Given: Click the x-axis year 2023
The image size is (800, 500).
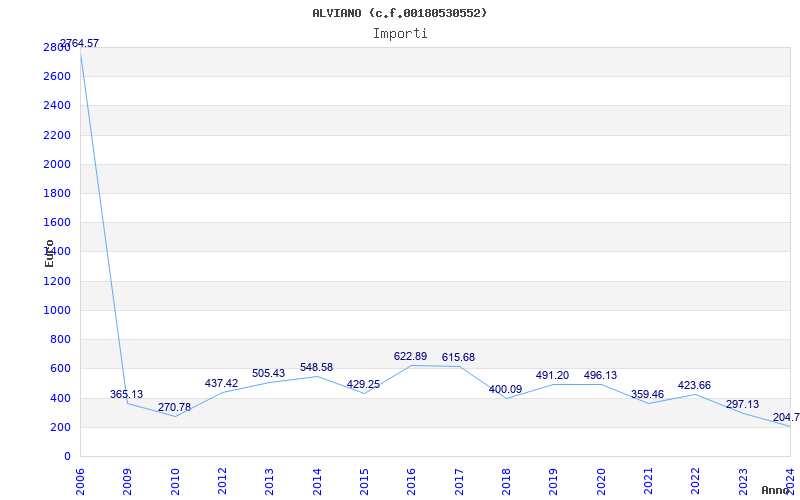Looking at the screenshot, I should pyautogui.click(x=742, y=481).
